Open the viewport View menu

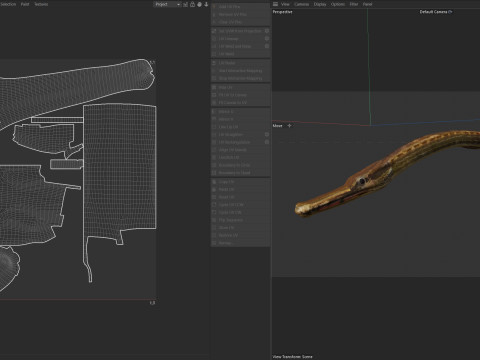285,4
